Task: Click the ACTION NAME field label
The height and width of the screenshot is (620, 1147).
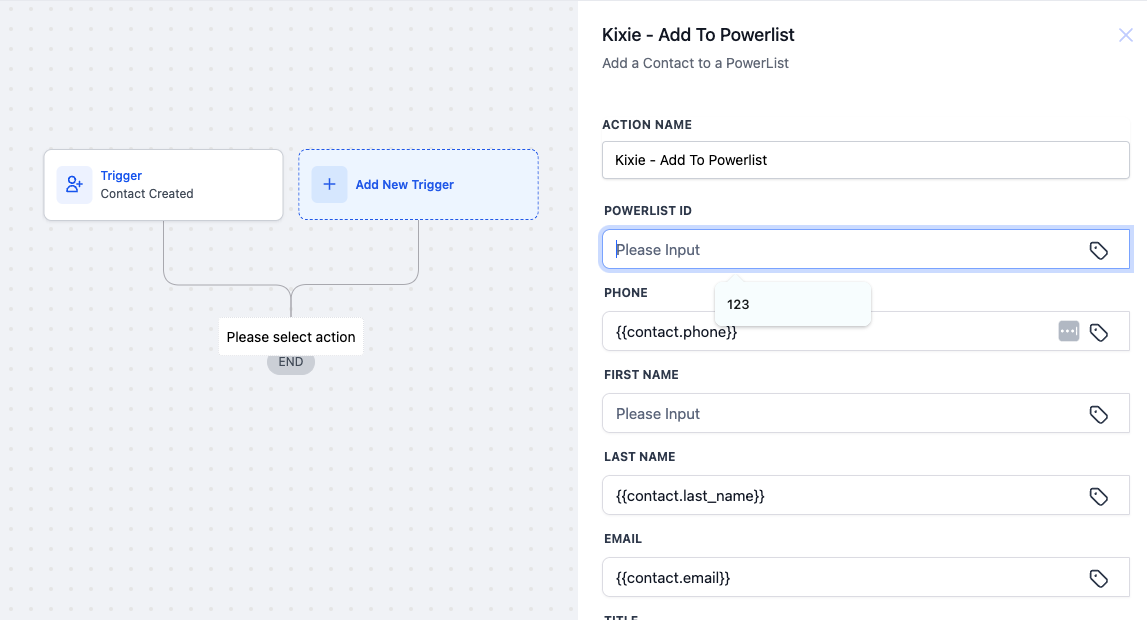Action: tap(647, 125)
